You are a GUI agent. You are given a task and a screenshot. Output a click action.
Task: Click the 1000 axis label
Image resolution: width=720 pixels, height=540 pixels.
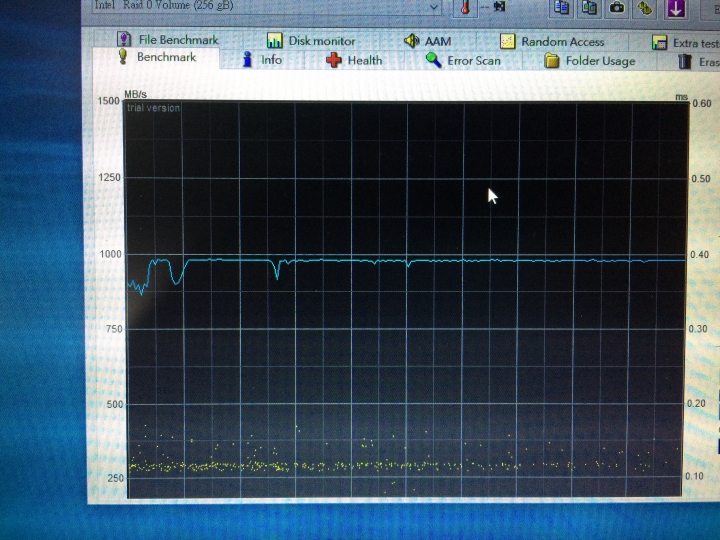111,254
